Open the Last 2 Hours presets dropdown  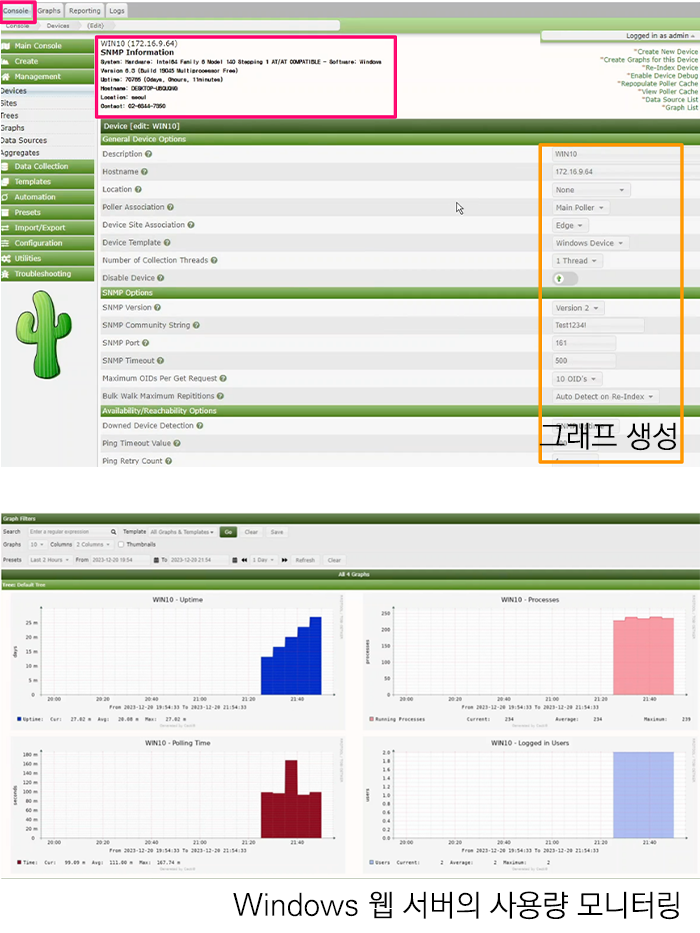pos(49,560)
